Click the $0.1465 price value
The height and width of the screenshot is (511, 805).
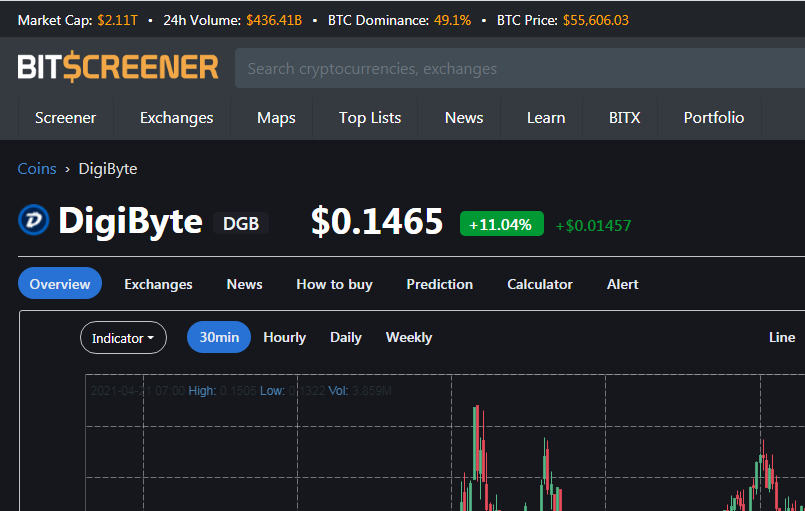(377, 221)
